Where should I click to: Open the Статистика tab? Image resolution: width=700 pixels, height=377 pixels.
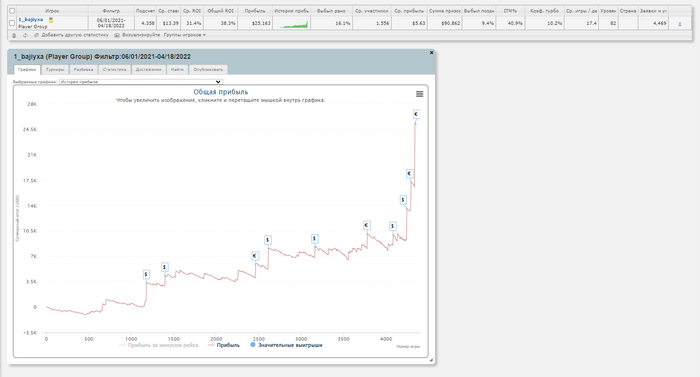115,70
